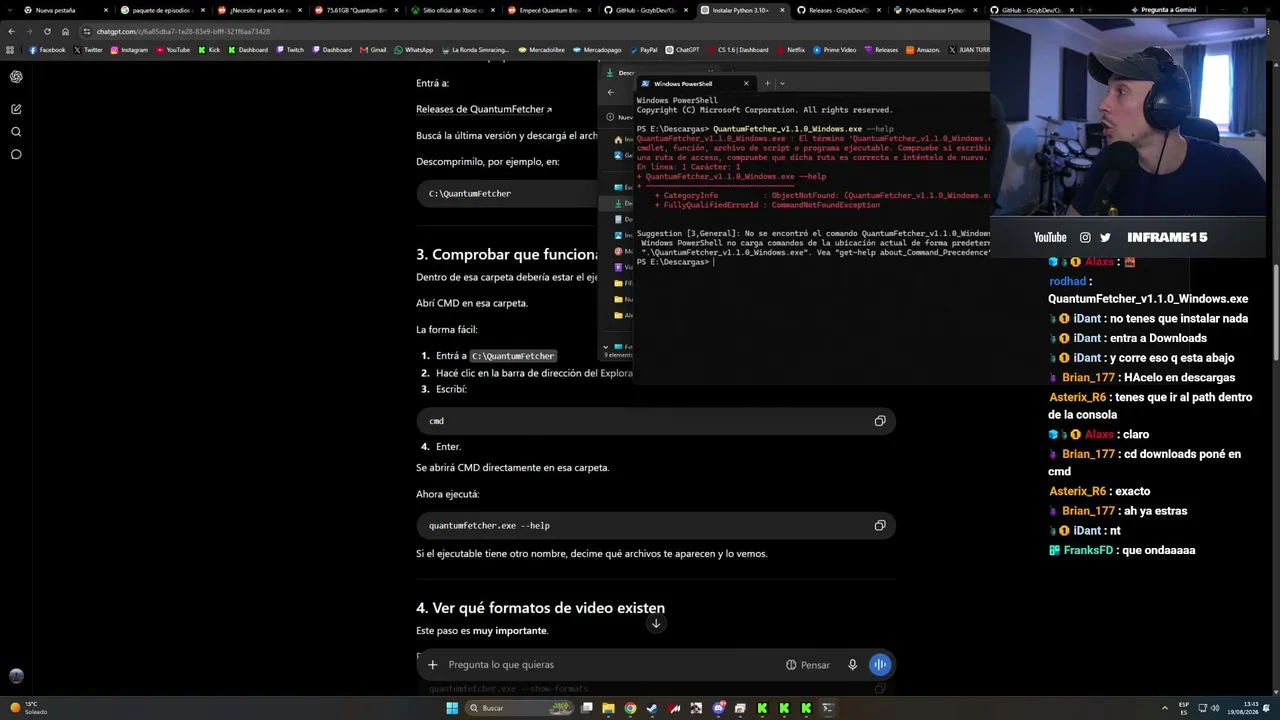Open the YouTube bookmark

173,49
